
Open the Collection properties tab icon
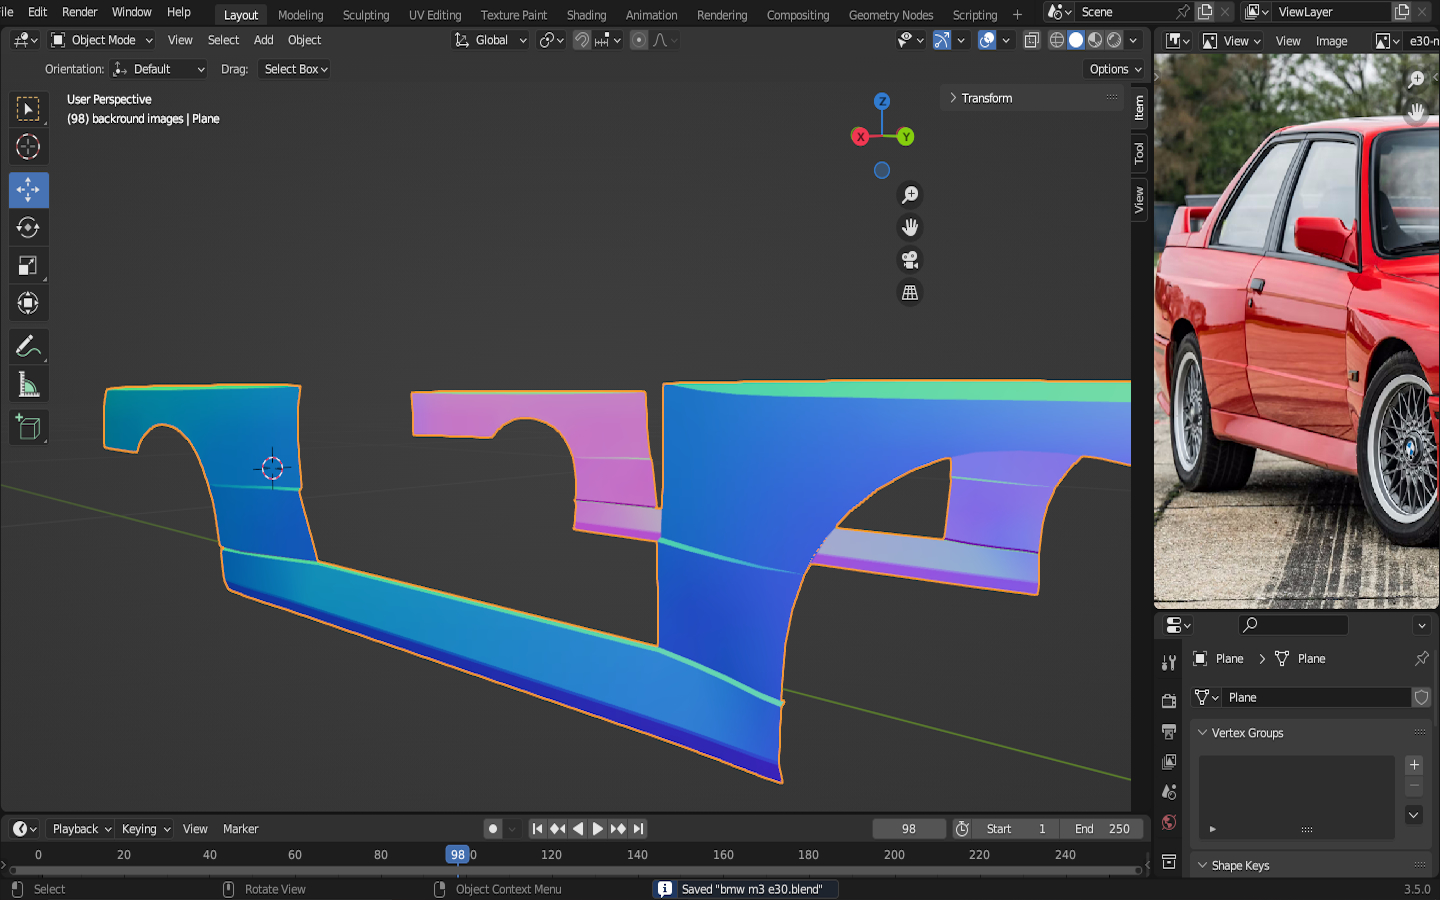1169,861
